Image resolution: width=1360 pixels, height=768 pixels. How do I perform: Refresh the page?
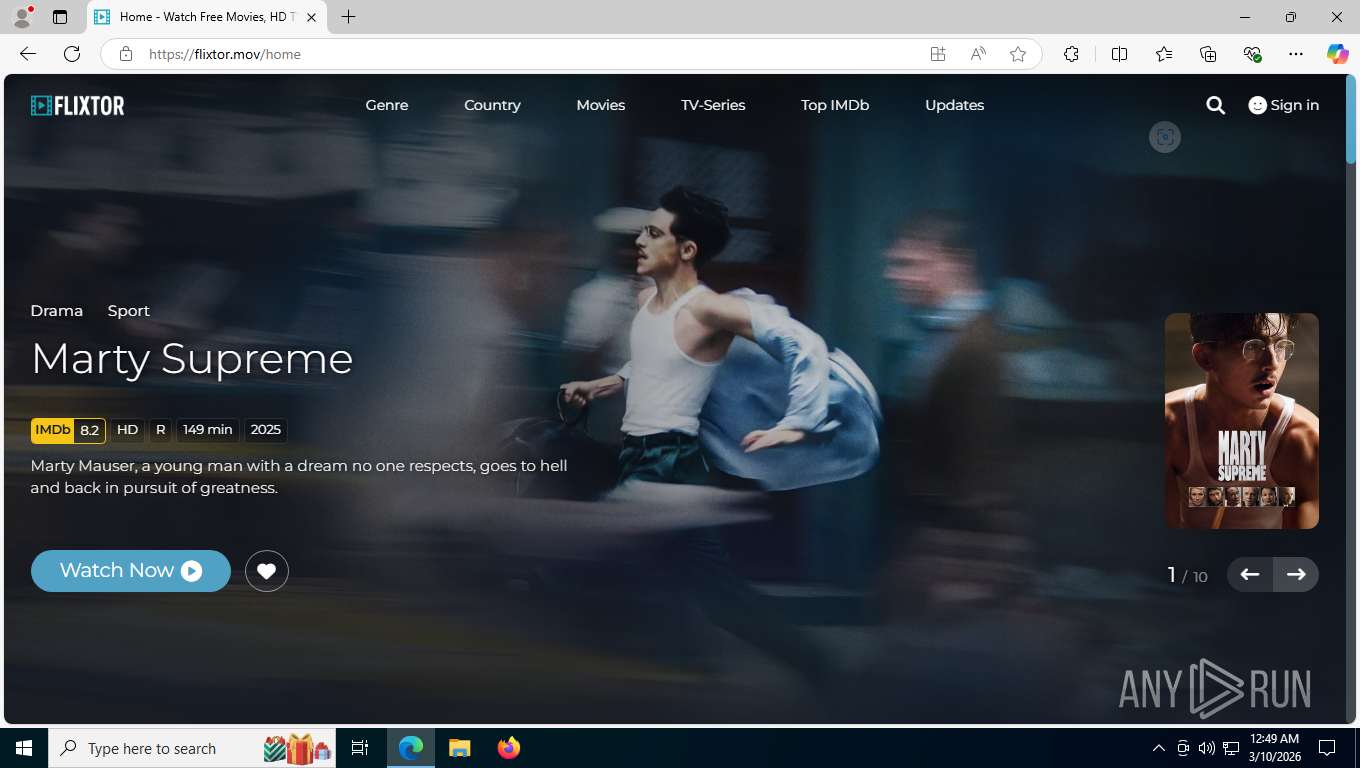pos(72,54)
